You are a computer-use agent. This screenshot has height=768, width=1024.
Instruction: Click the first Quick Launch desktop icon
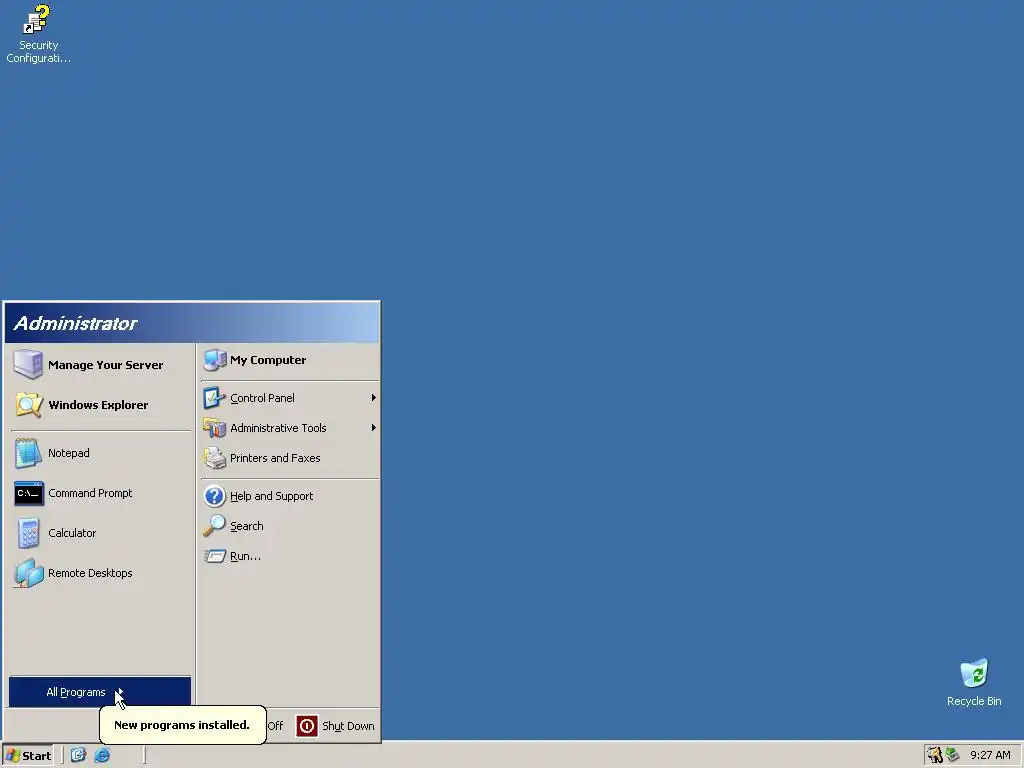pos(78,755)
